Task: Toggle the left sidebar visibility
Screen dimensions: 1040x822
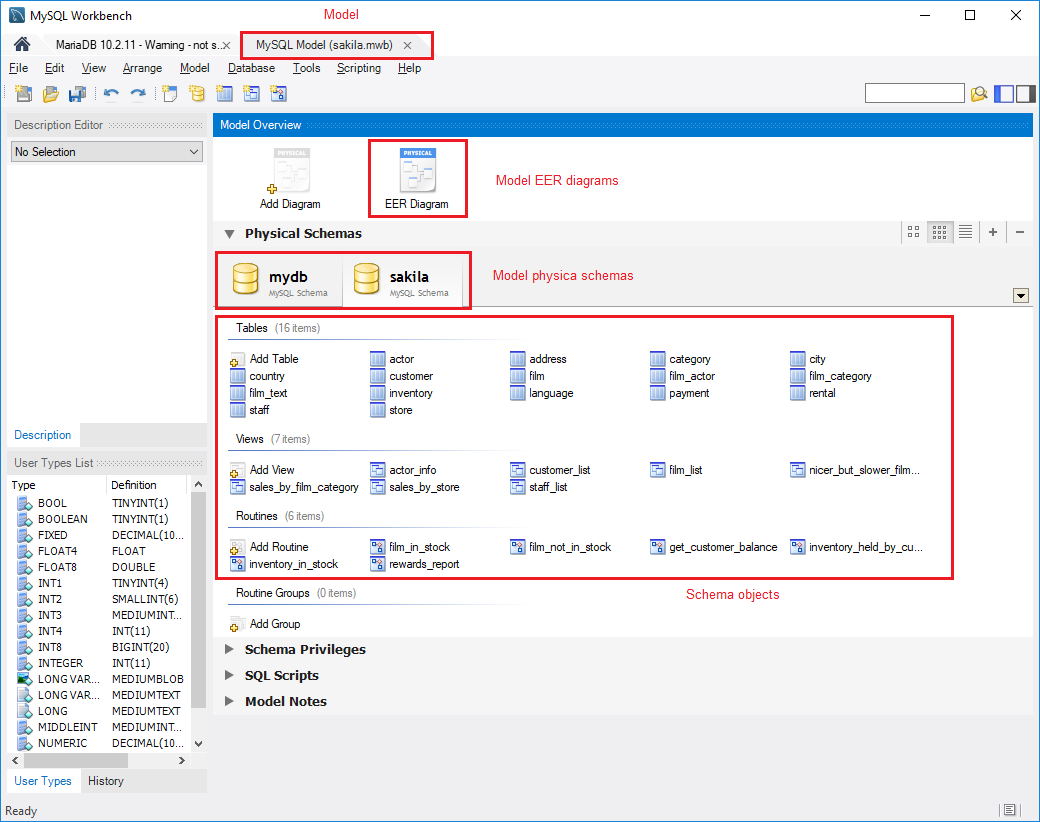Action: [1004, 94]
